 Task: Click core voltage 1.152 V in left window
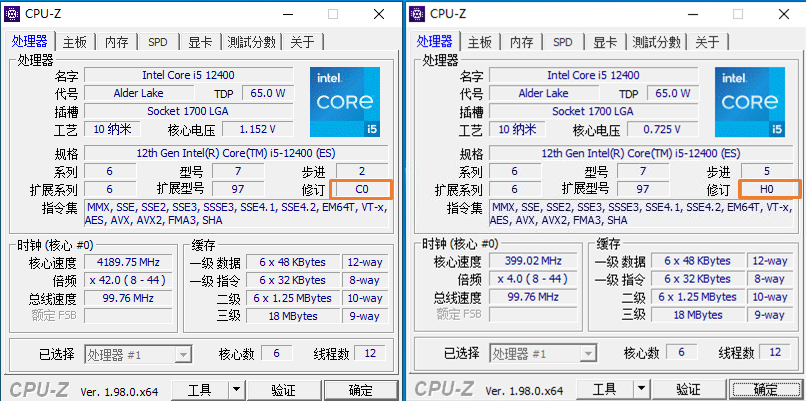(x=258, y=129)
